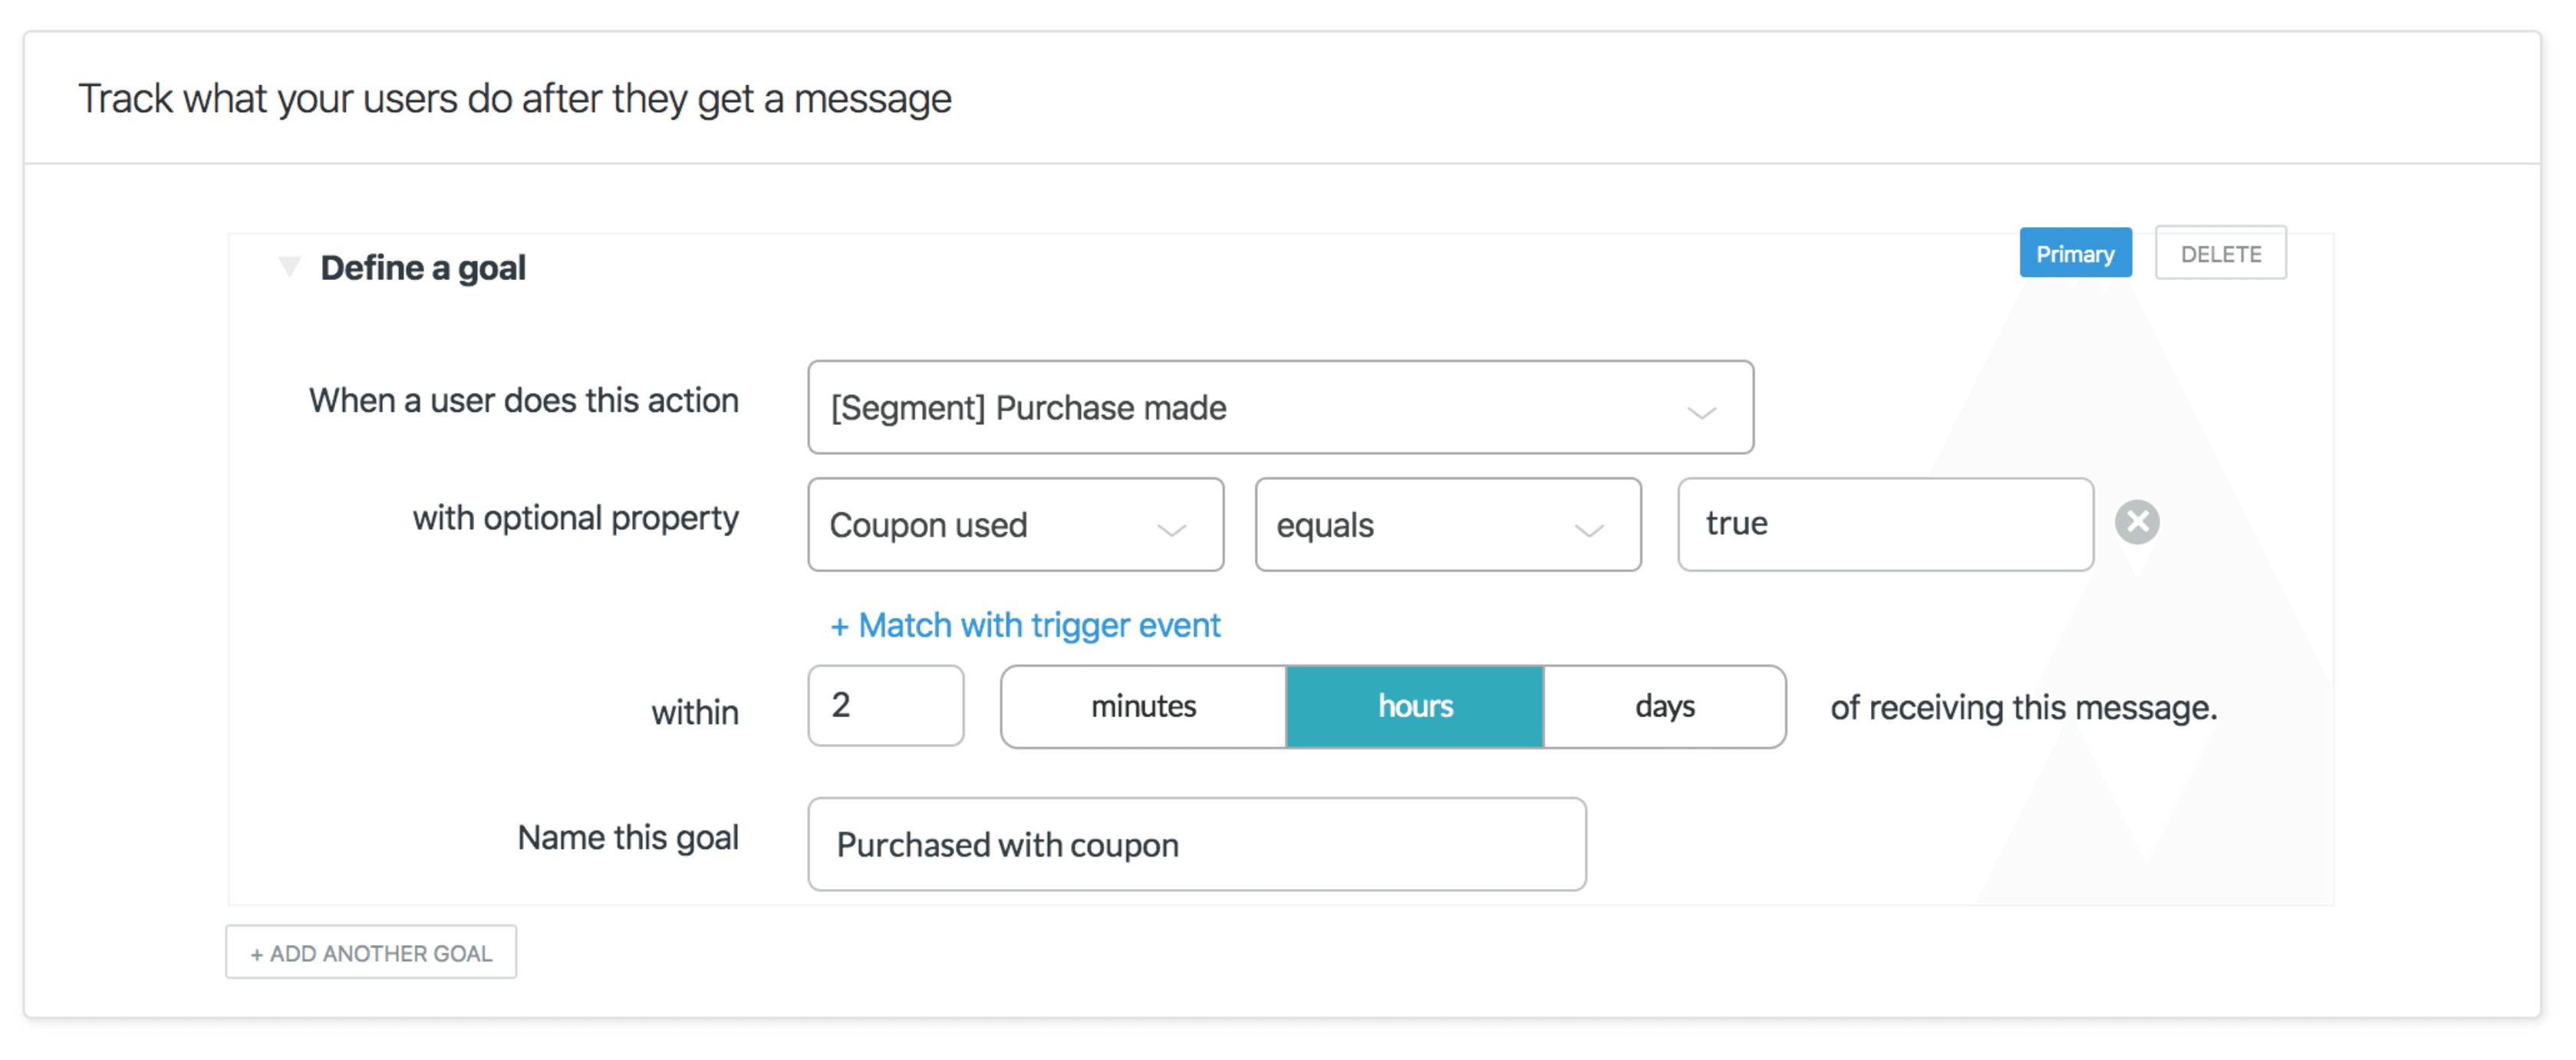Open the equals operator dropdown

click(x=1446, y=525)
